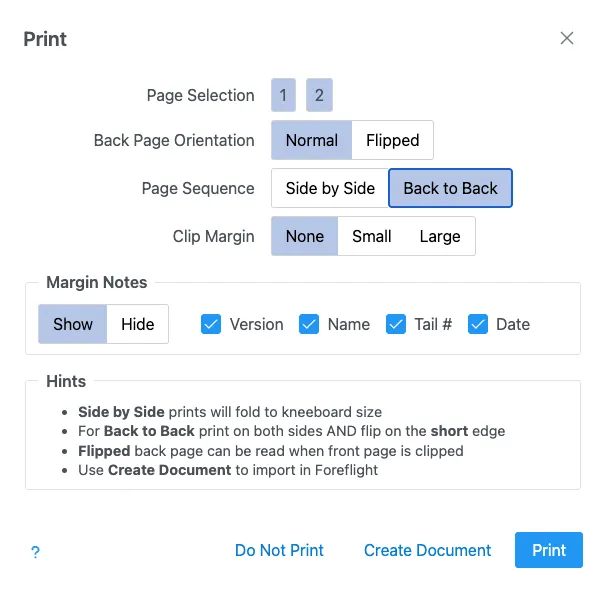Screen dimensions: 605x599
Task: Uncheck the Date checkbox
Action: pos(478,324)
